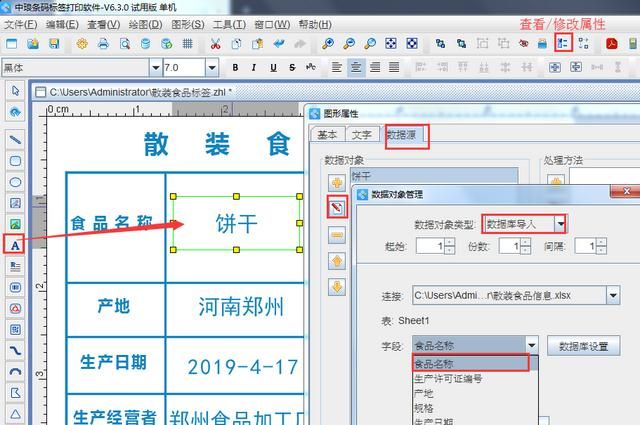Click the printer icon
Viewport: 640px width, 425px height.
click(x=103, y=43)
